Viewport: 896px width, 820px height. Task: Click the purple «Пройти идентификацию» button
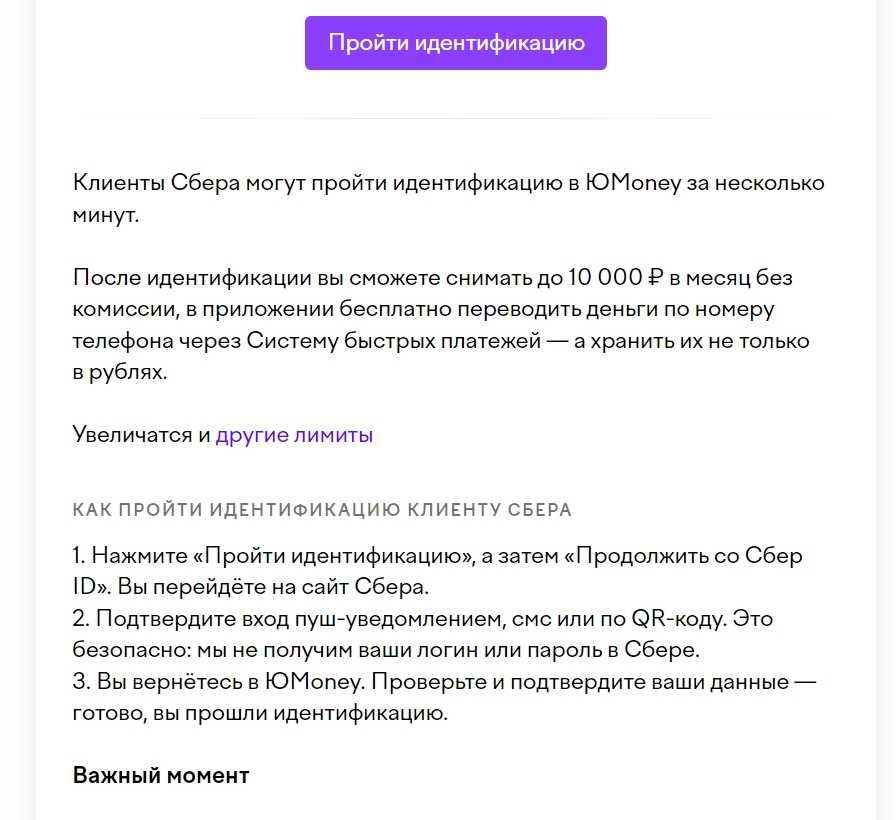pyautogui.click(x=455, y=43)
